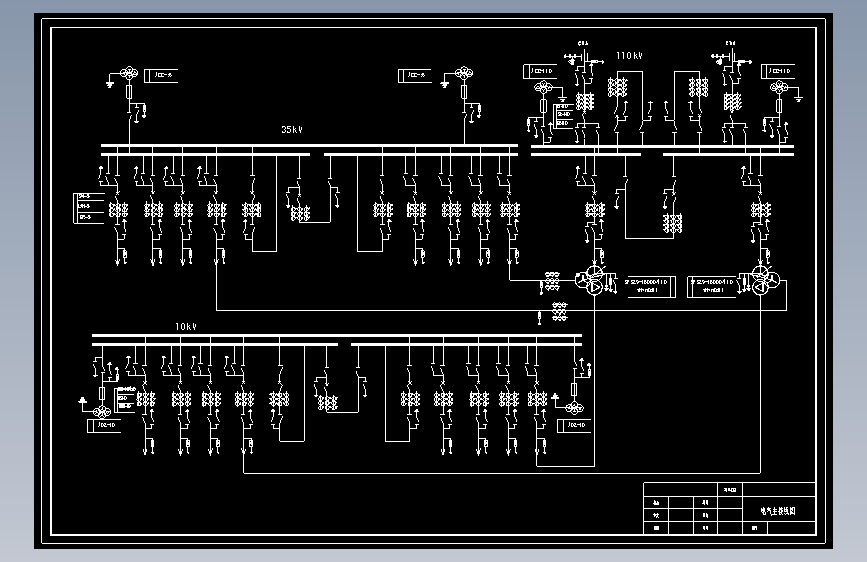The image size is (867, 562).
Task: Click the 电气主接线图 title block text
Action: [777, 511]
